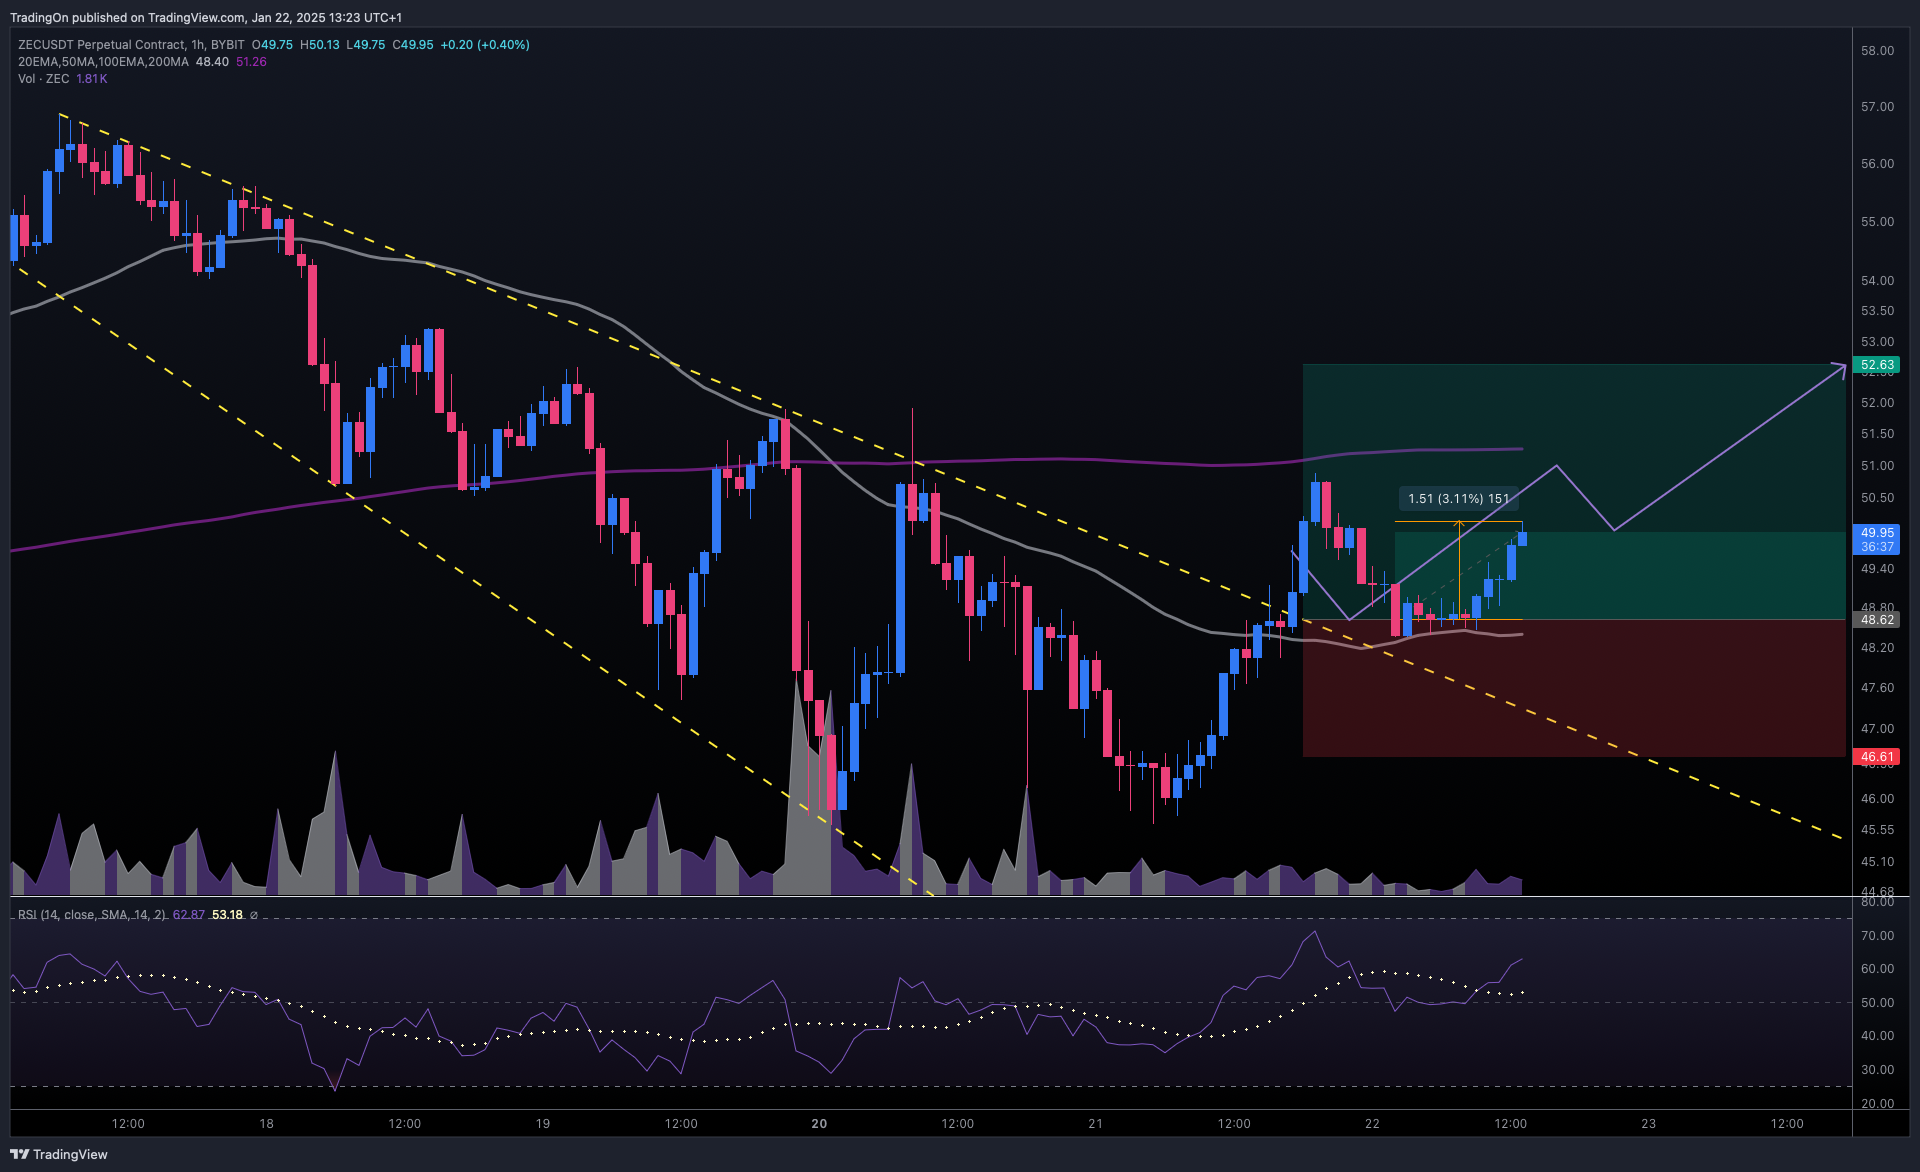This screenshot has width=1920, height=1172.
Task: Click the RSI axis 40.00 level label
Action: click(x=1877, y=1036)
